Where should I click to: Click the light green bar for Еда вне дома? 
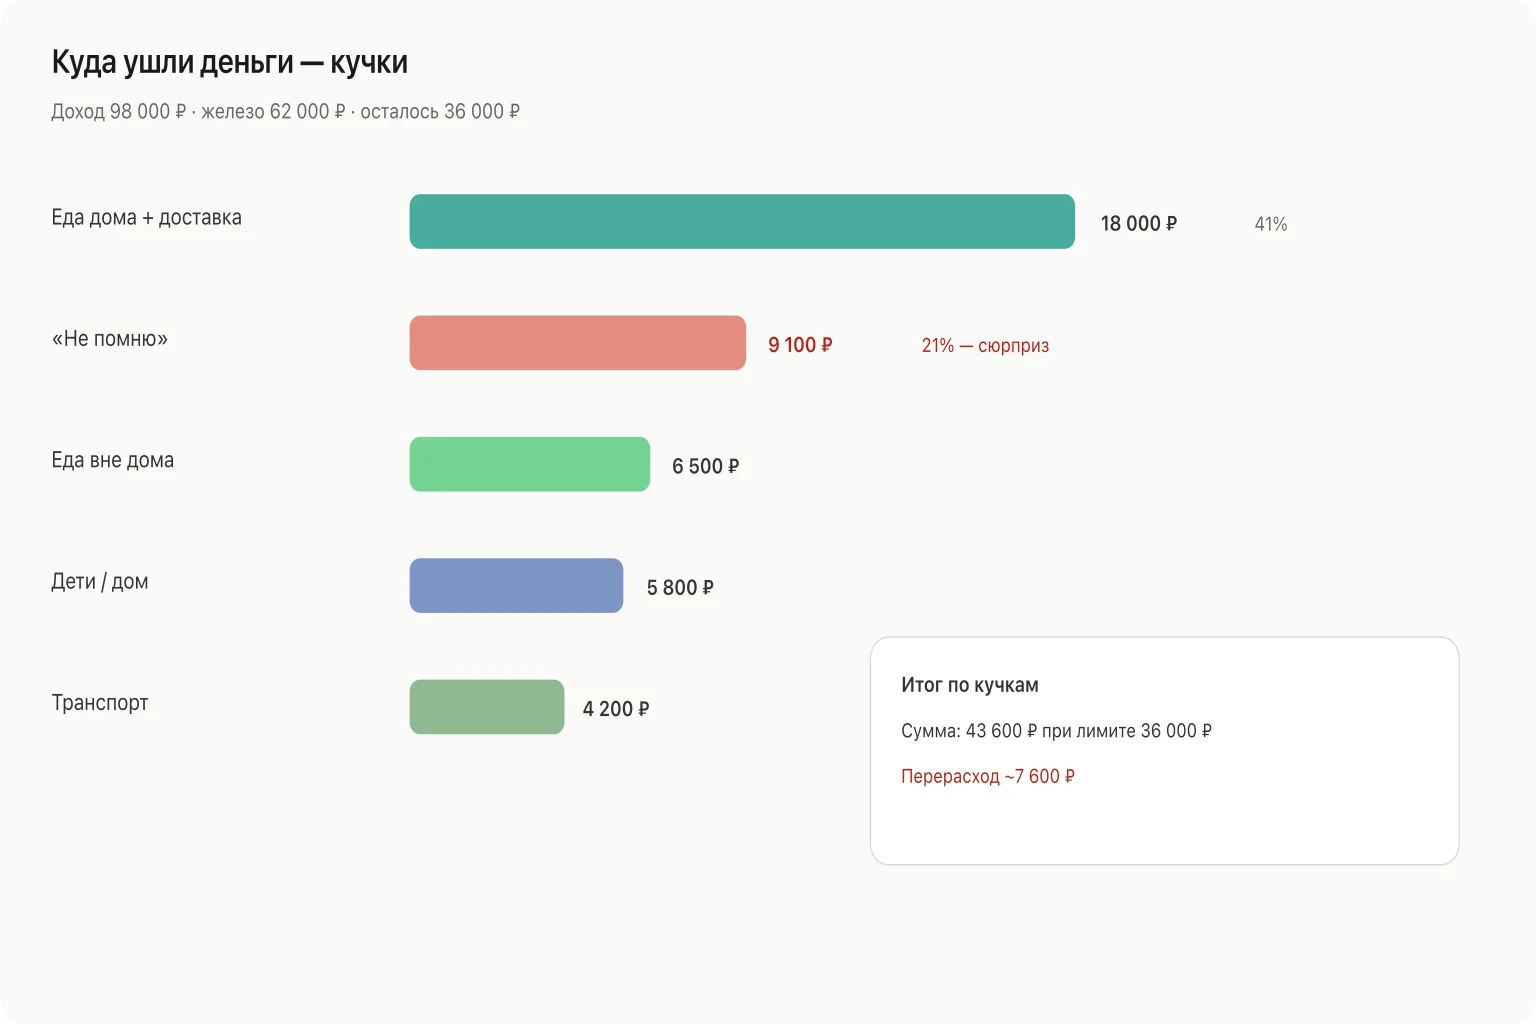(530, 464)
